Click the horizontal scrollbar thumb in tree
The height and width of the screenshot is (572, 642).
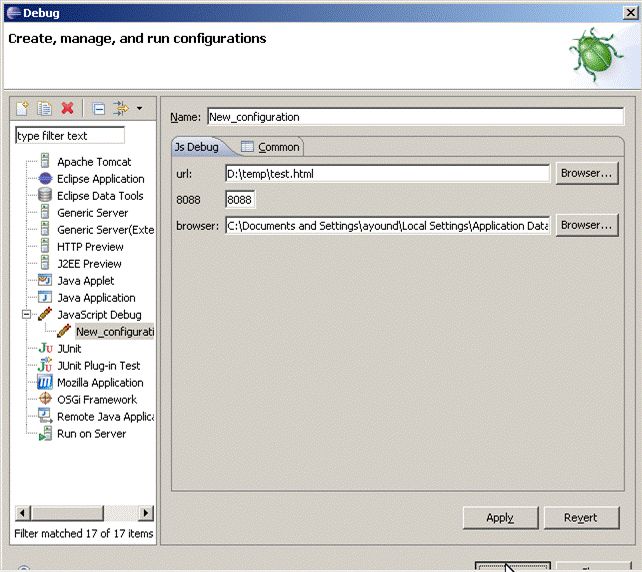tap(68, 513)
